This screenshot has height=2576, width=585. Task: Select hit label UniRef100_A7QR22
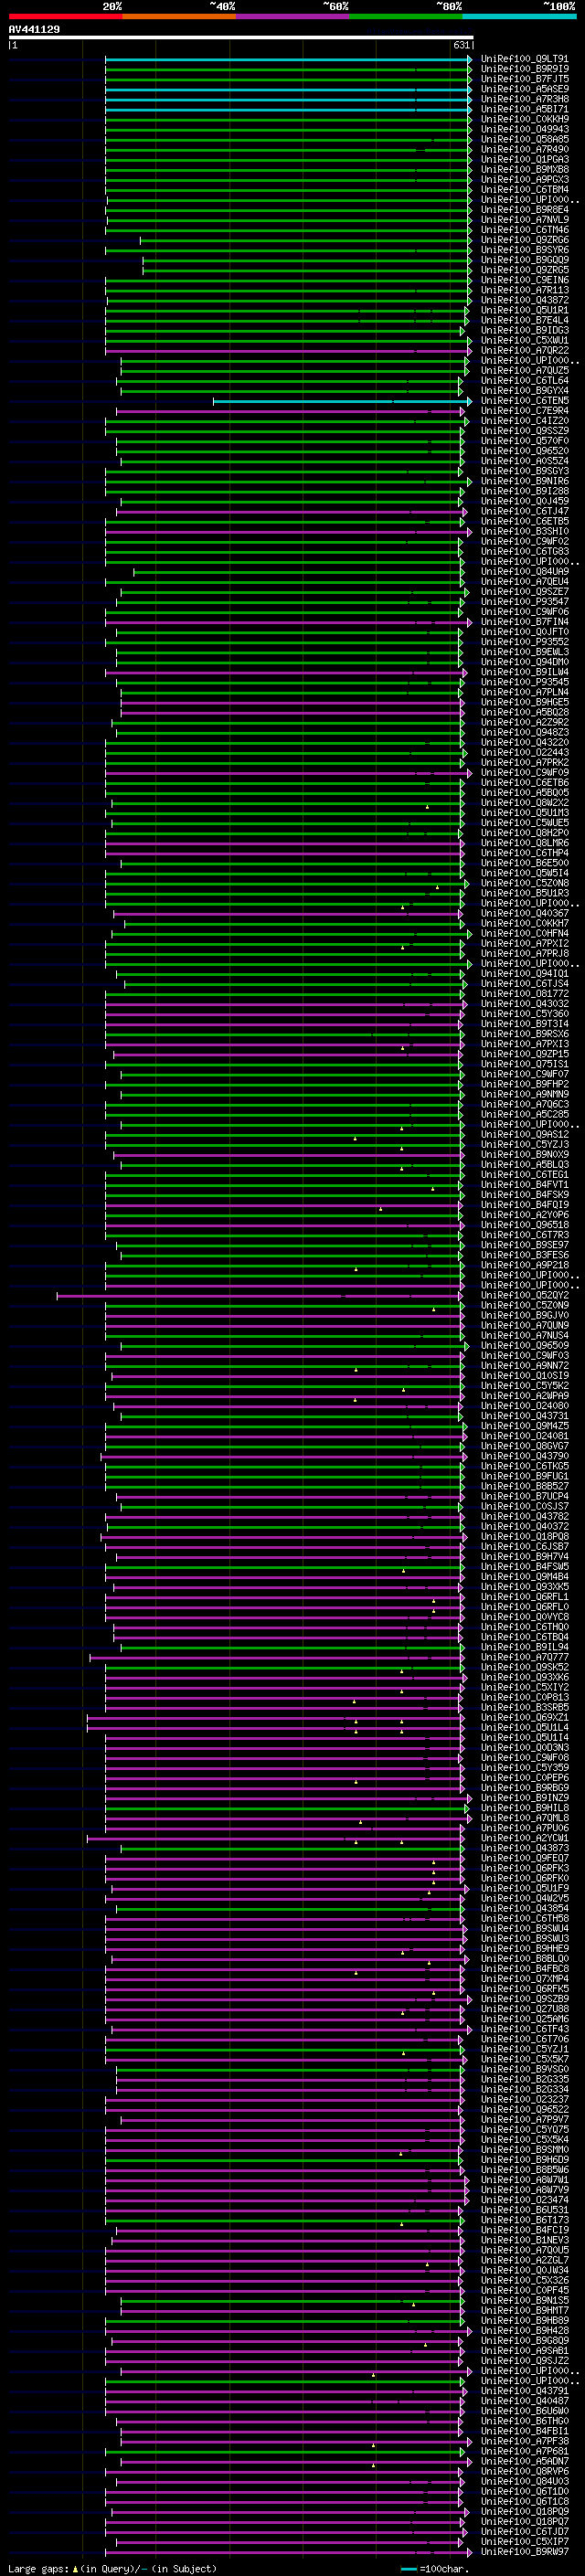(525, 350)
